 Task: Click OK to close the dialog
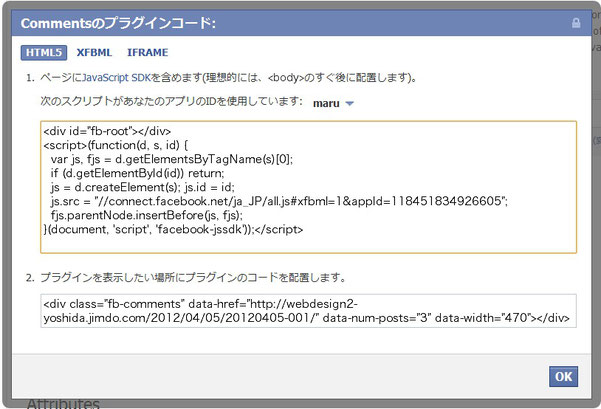tap(563, 376)
